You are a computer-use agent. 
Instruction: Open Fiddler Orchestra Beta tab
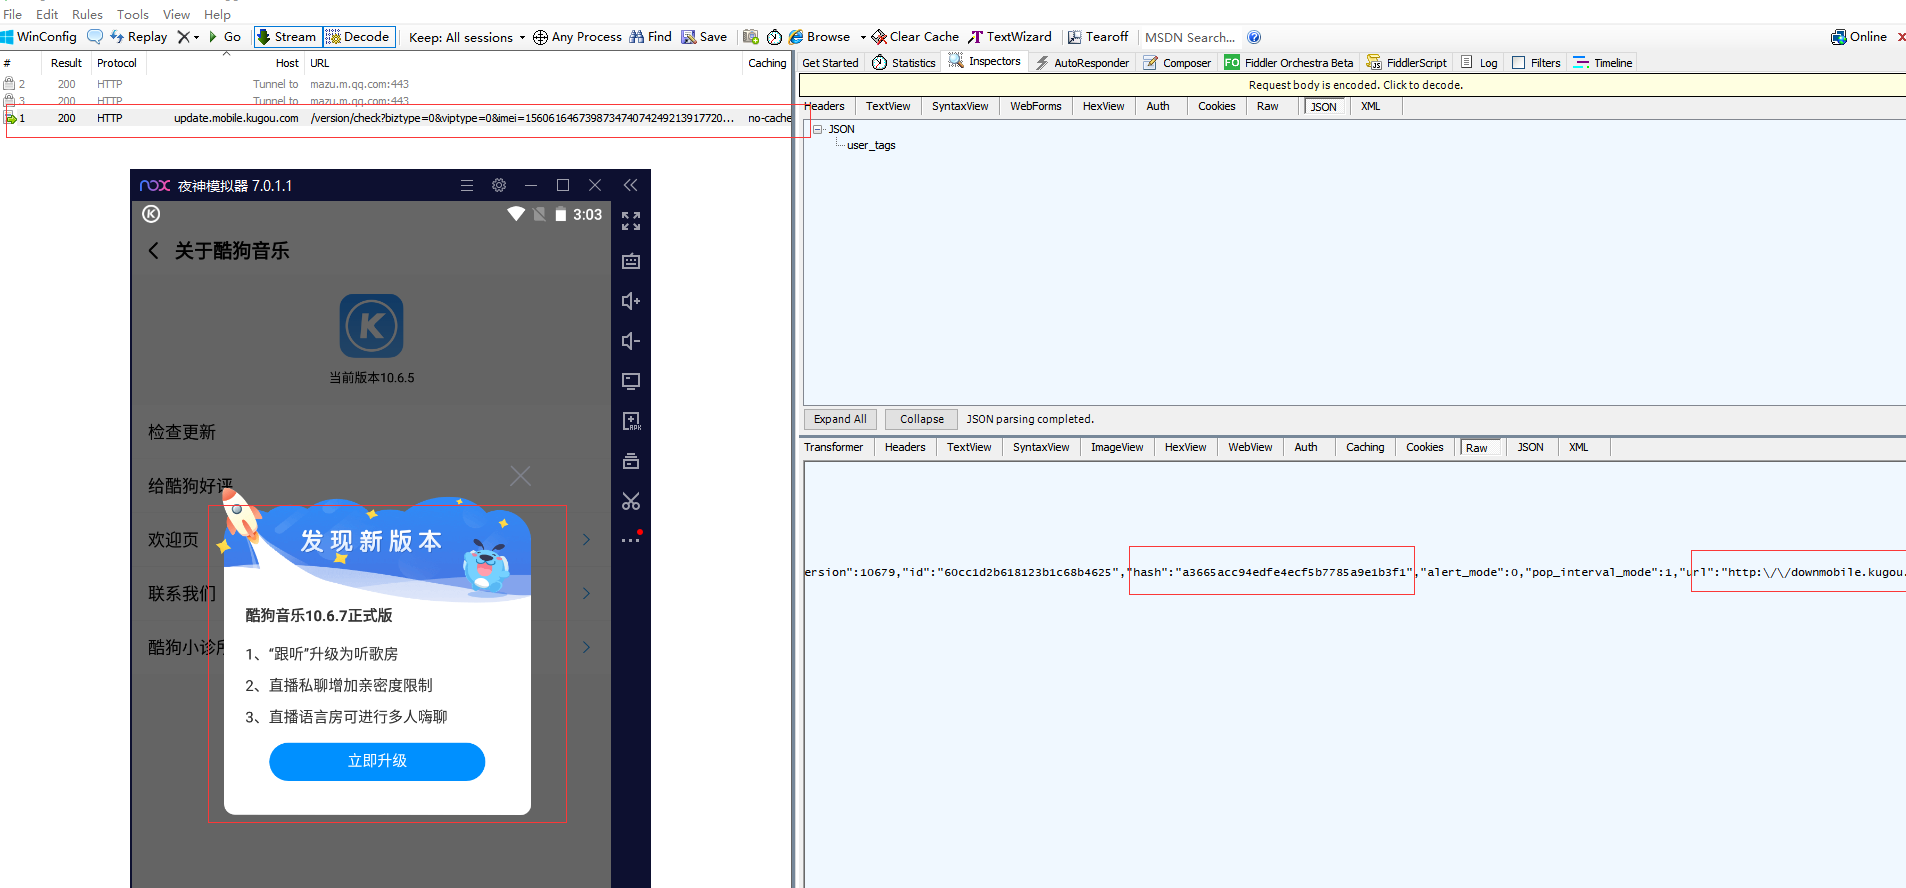(x=1289, y=63)
